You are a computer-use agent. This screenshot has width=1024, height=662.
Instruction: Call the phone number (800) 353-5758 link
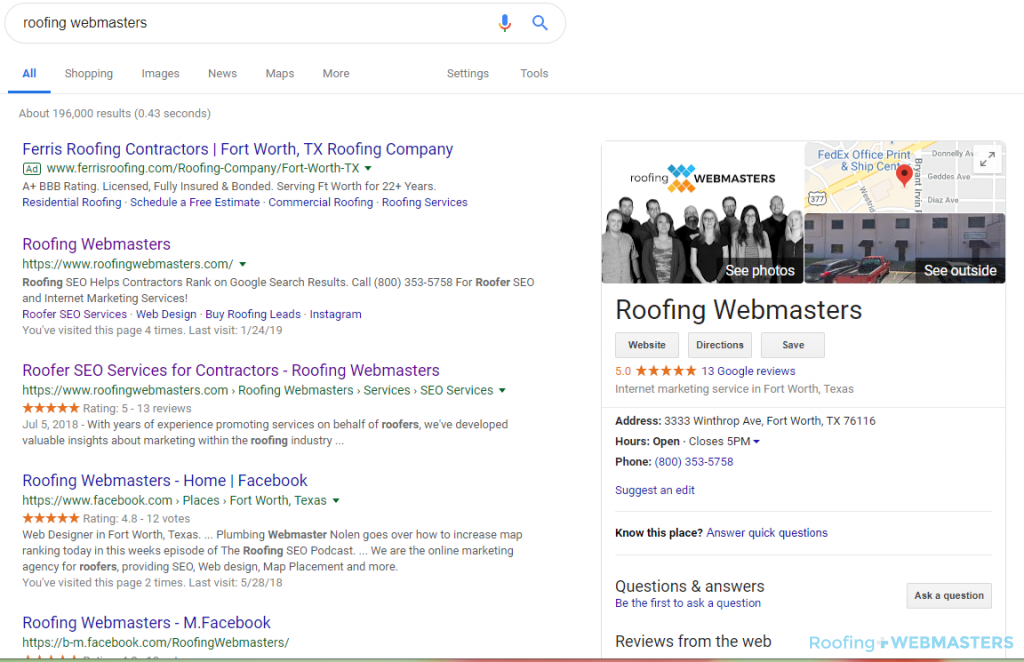click(x=694, y=462)
